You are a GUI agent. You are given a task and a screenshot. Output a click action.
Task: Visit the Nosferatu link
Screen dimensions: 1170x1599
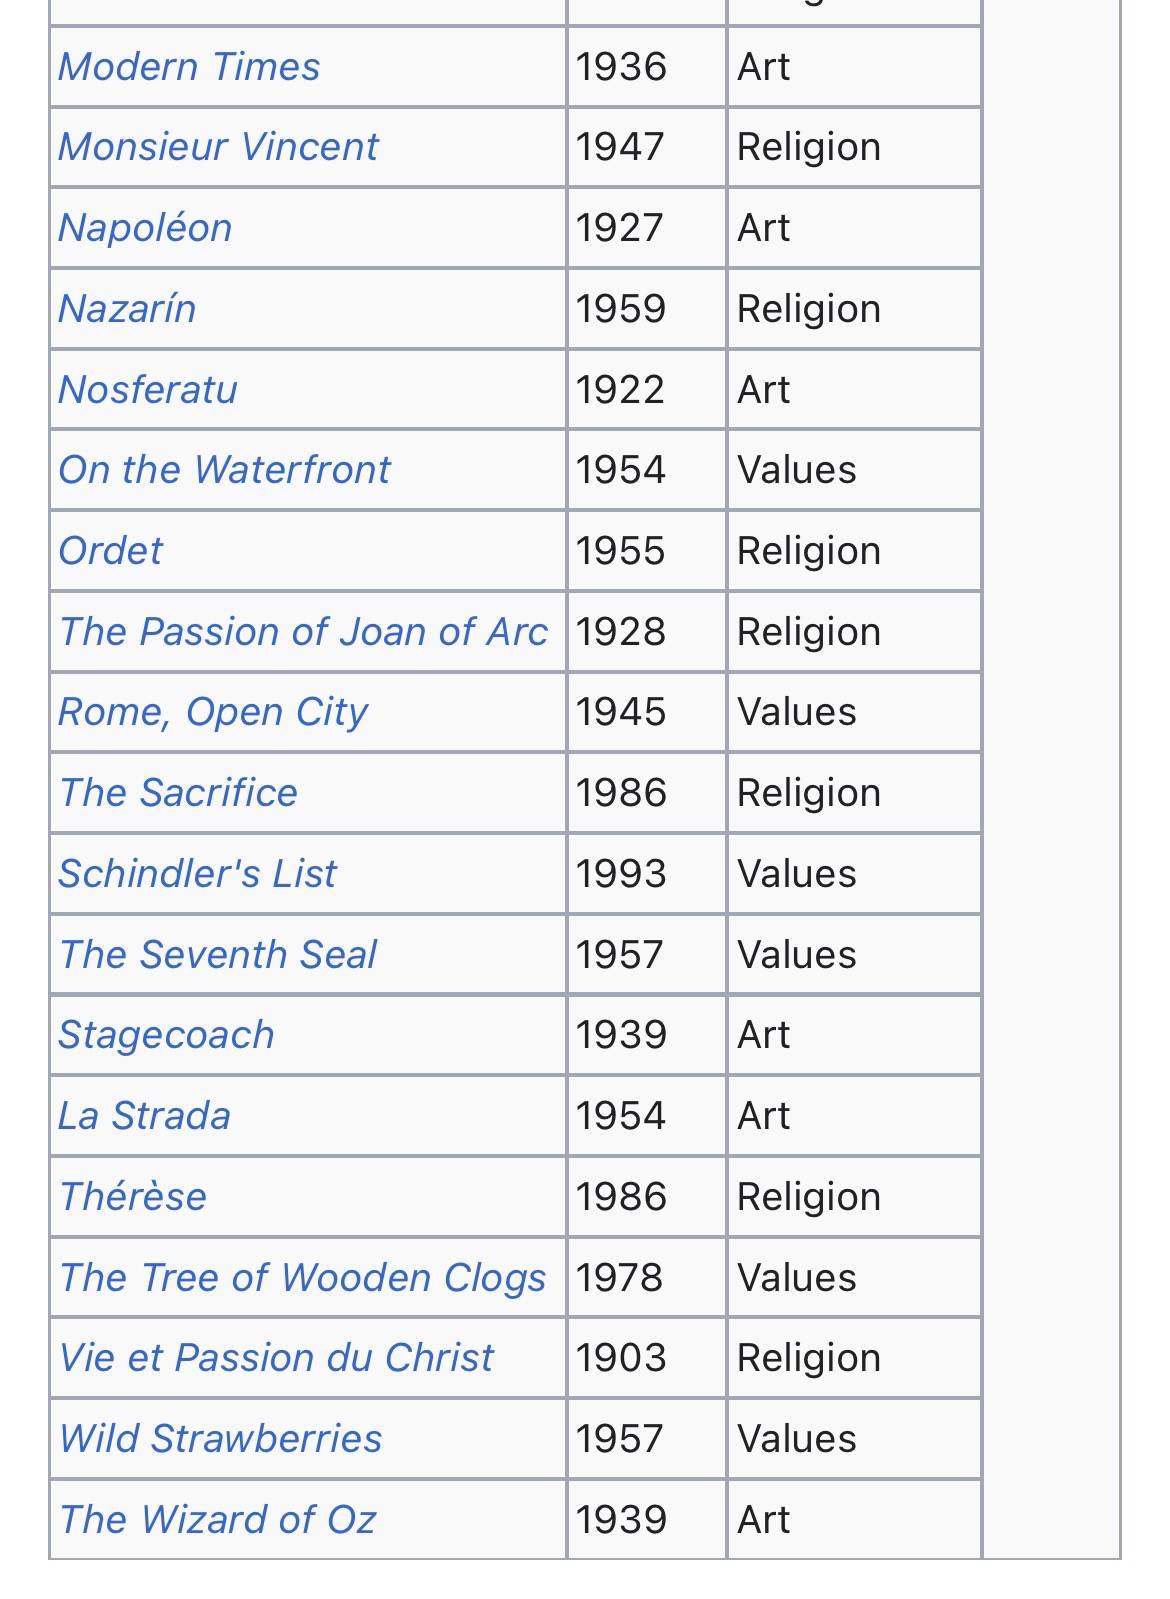pos(148,390)
